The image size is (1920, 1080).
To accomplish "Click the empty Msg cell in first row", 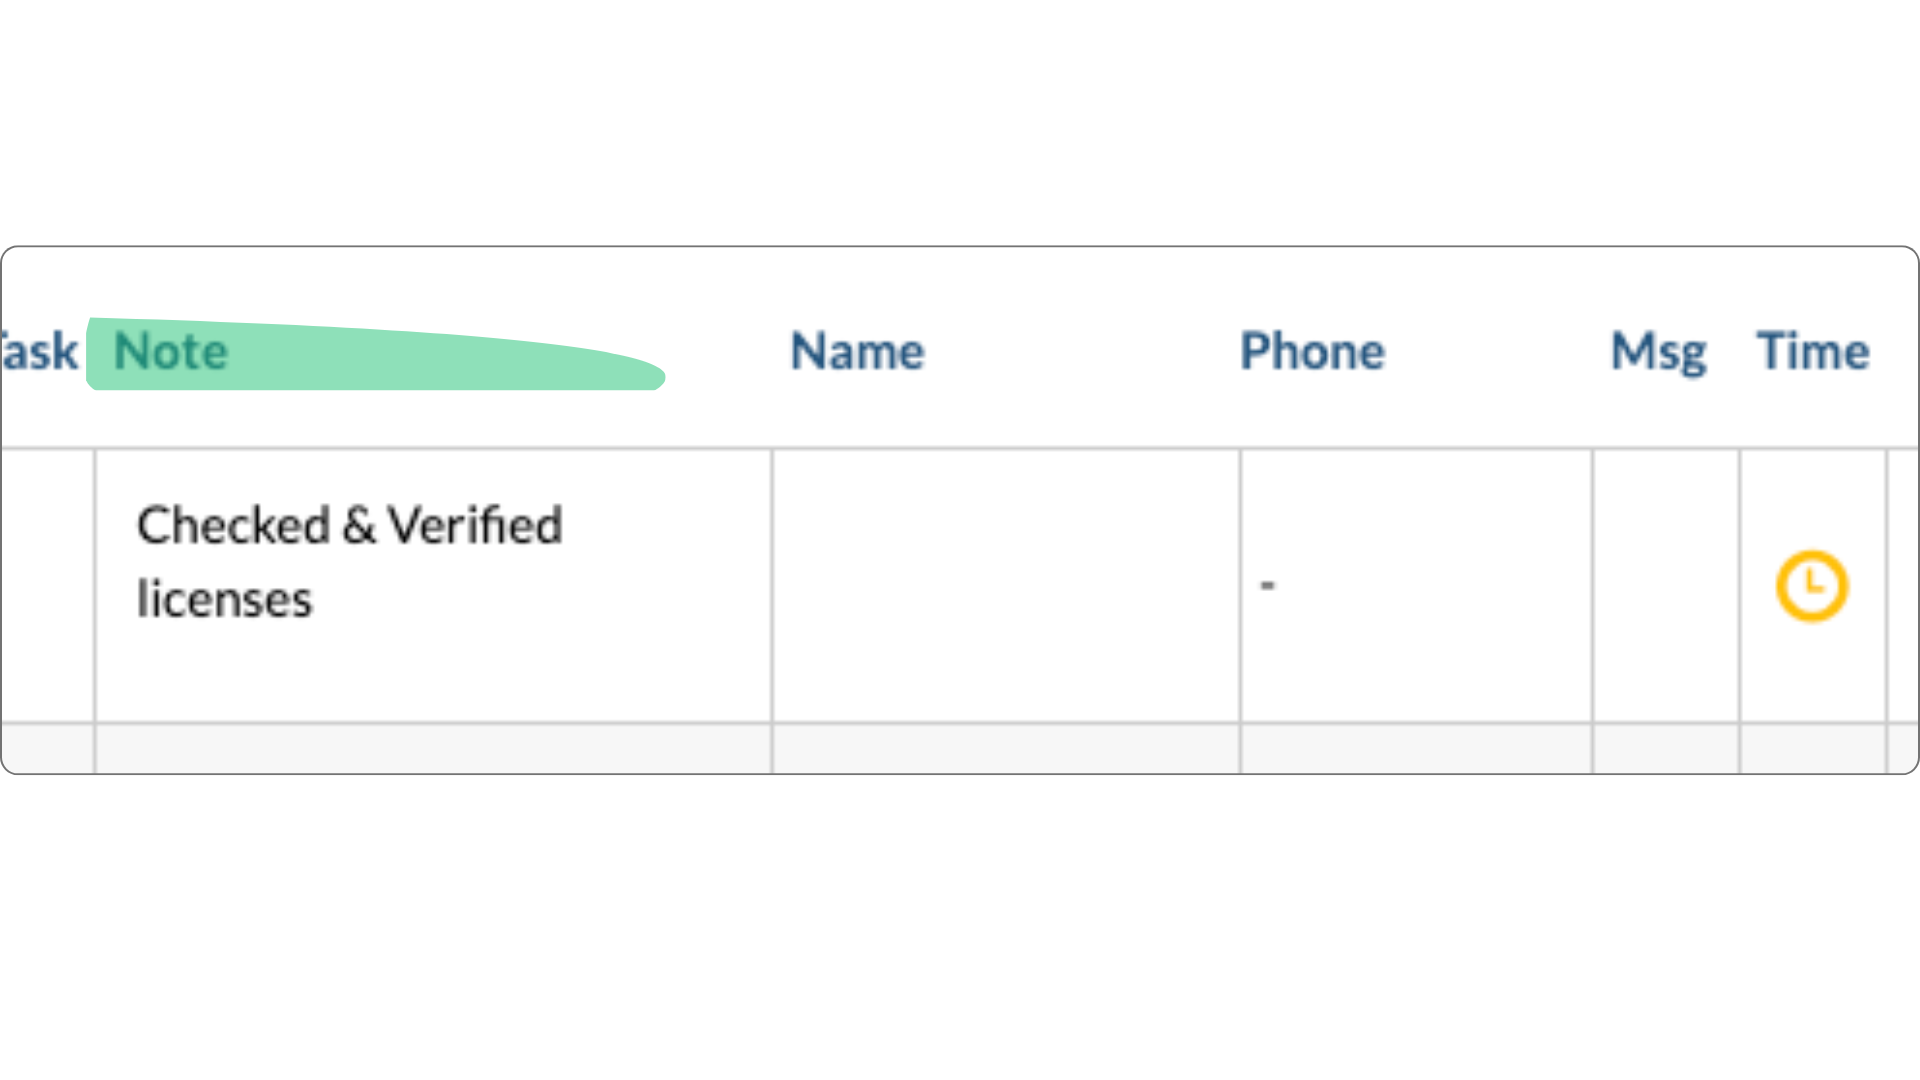I will [1666, 585].
